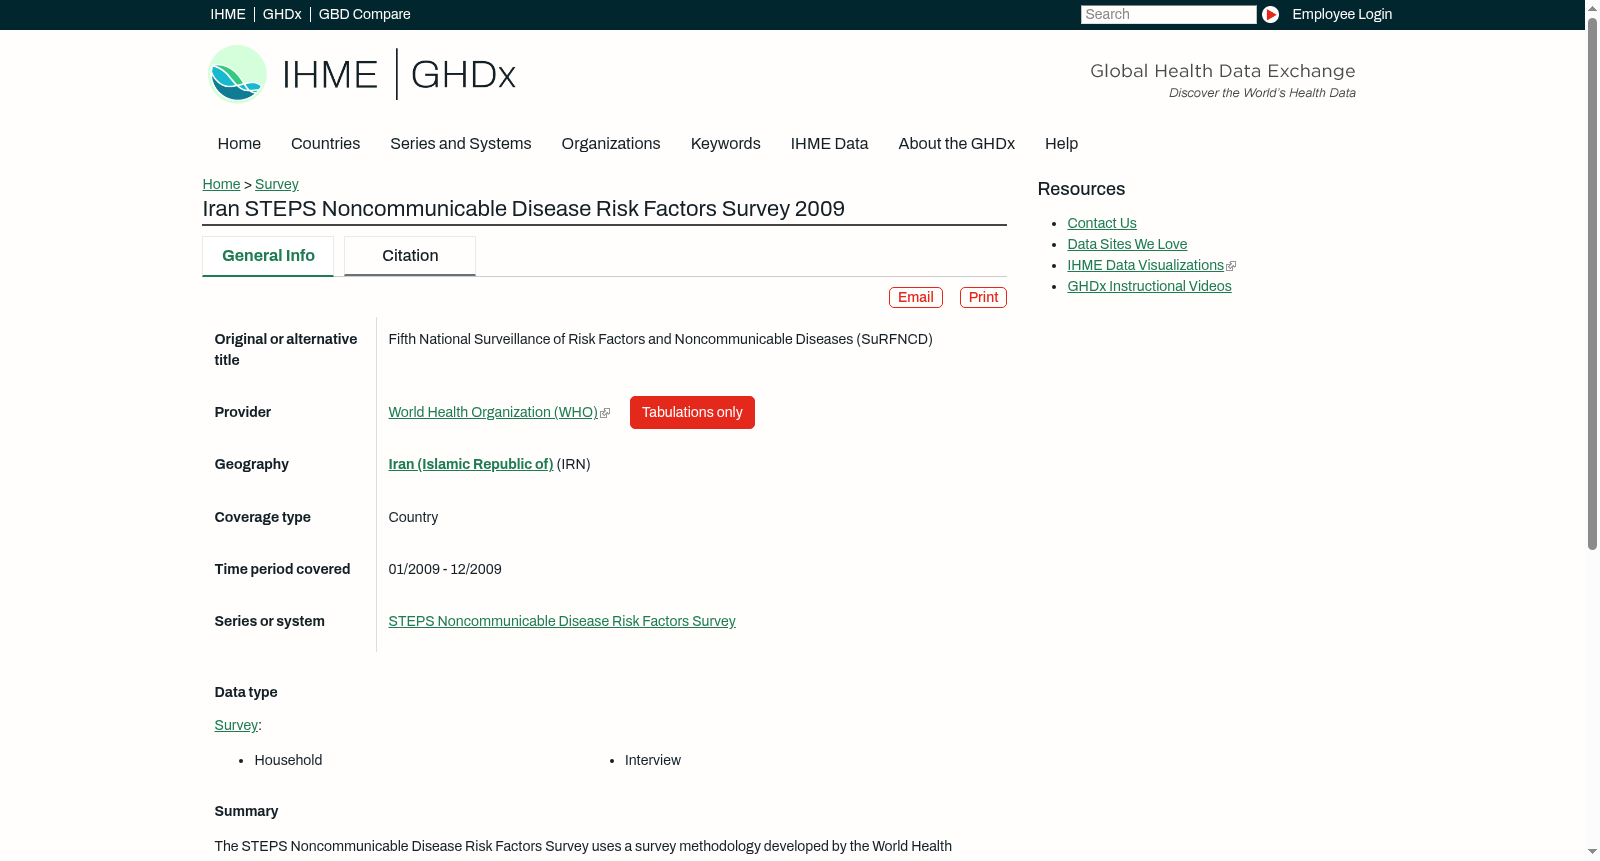Open GHDx Instructional Videos link
This screenshot has width=1600, height=861.
[x=1149, y=287]
